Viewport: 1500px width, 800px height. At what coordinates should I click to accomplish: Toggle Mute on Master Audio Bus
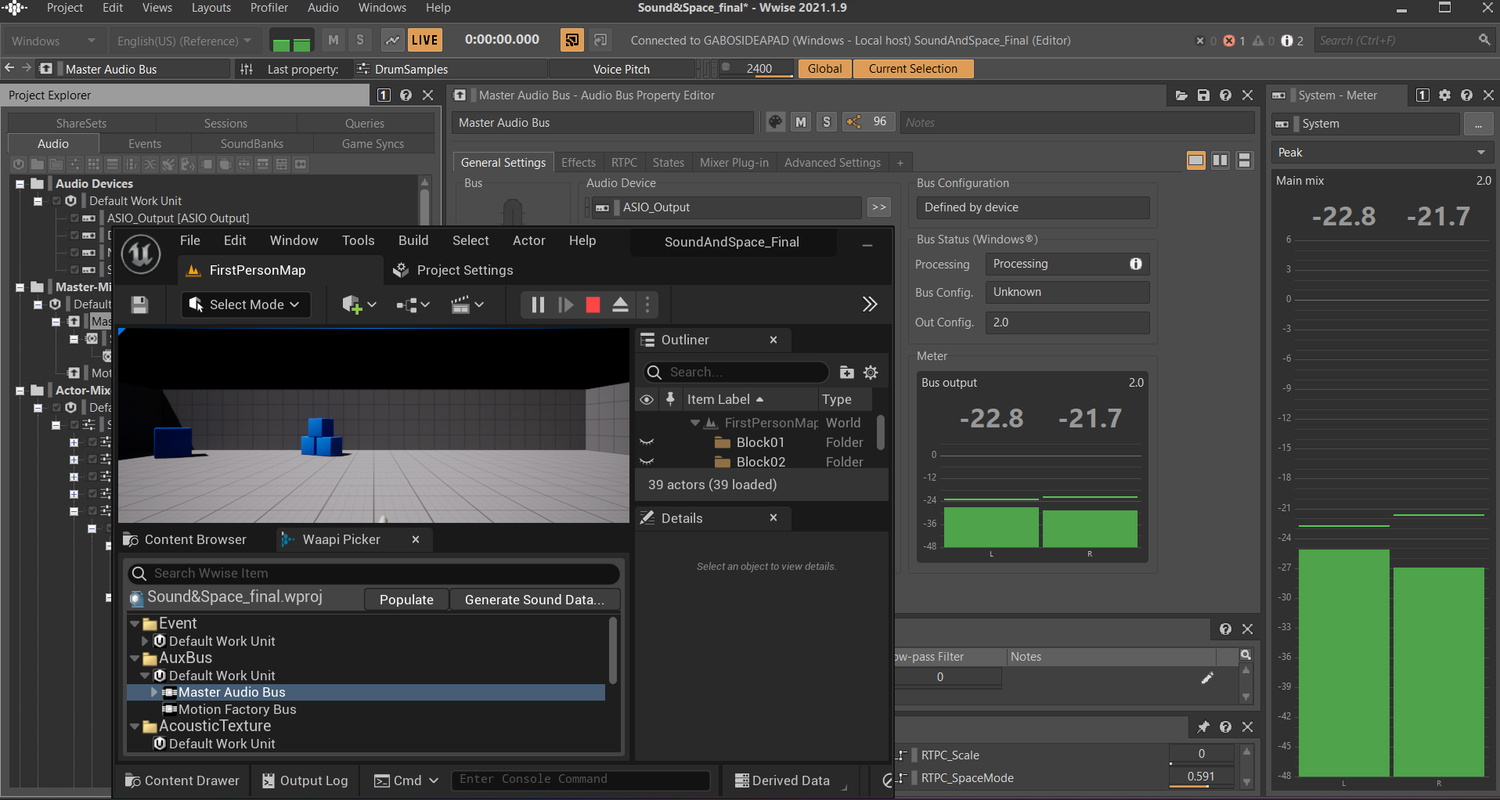(x=800, y=122)
